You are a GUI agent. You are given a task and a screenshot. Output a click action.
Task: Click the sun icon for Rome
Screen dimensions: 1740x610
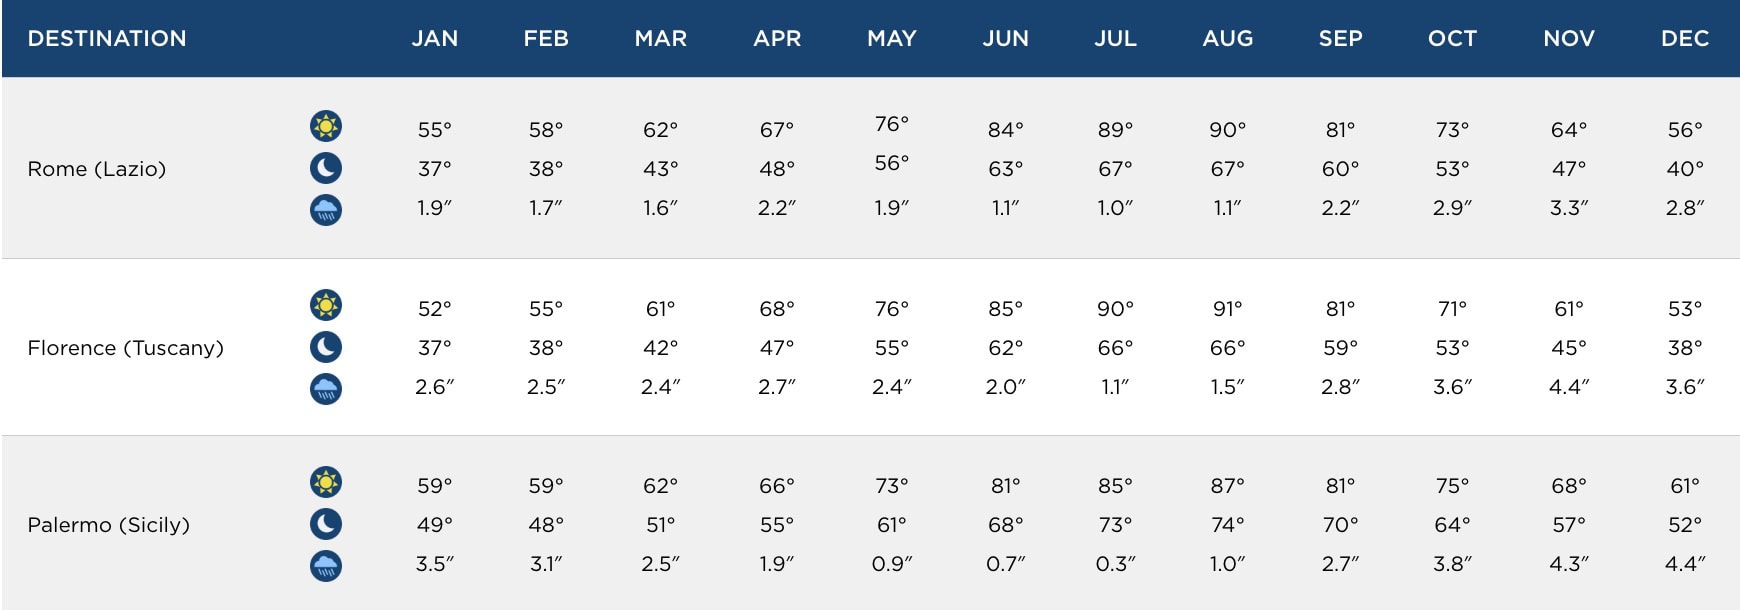326,126
